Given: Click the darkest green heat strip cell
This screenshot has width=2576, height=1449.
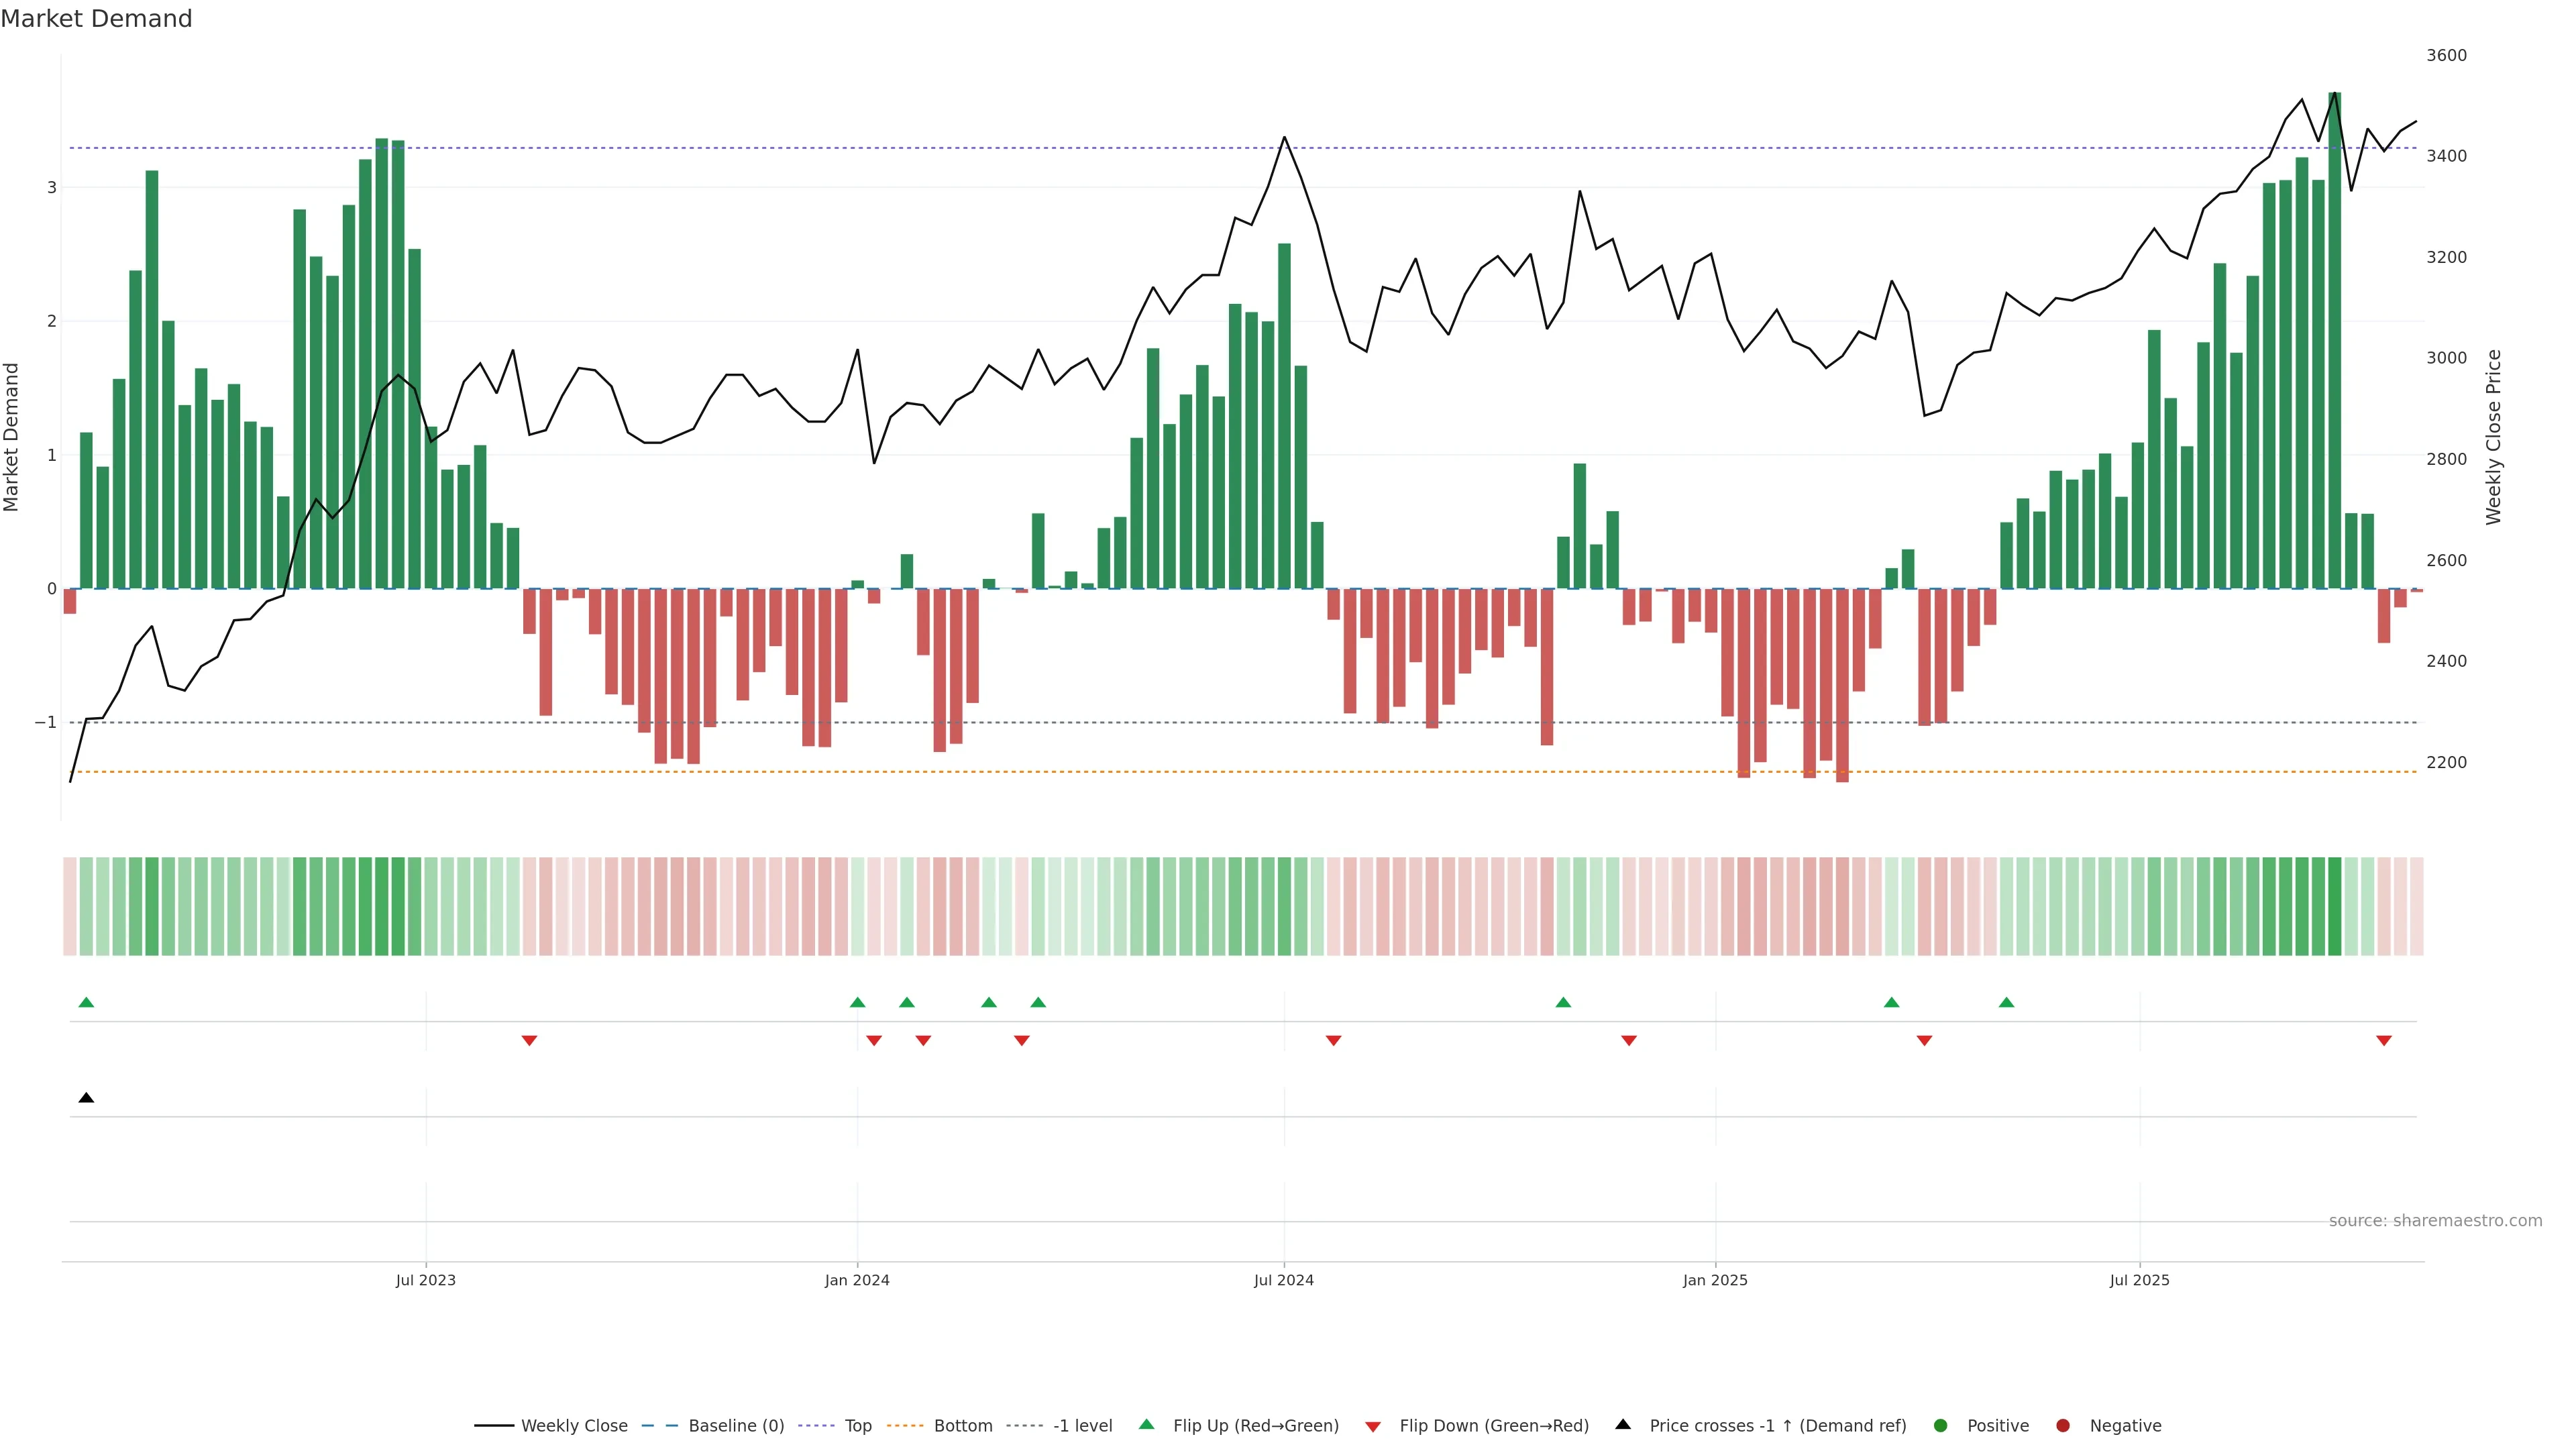Looking at the screenshot, I should [2334, 906].
